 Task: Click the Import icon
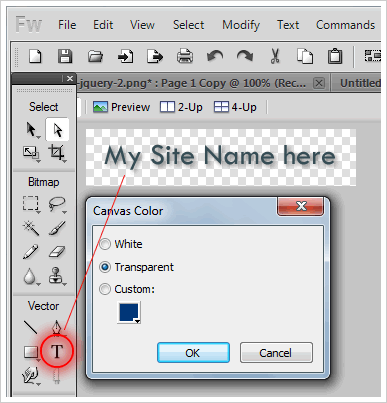point(125,56)
